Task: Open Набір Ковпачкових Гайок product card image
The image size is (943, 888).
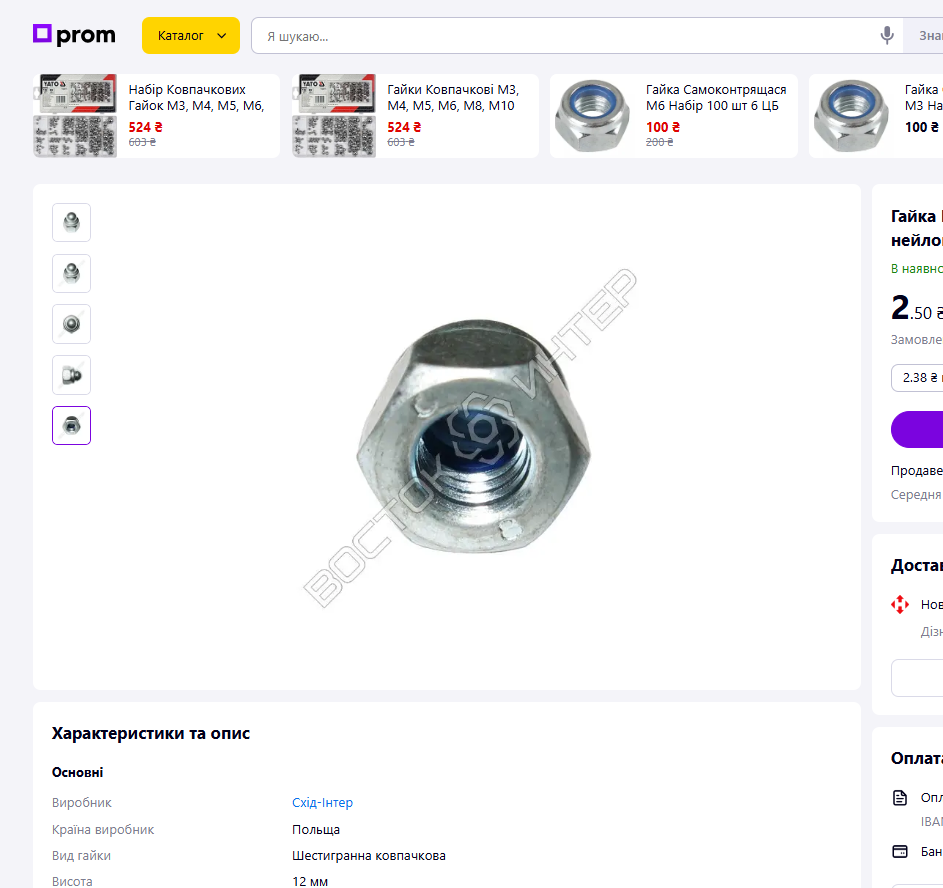Action: pos(75,116)
